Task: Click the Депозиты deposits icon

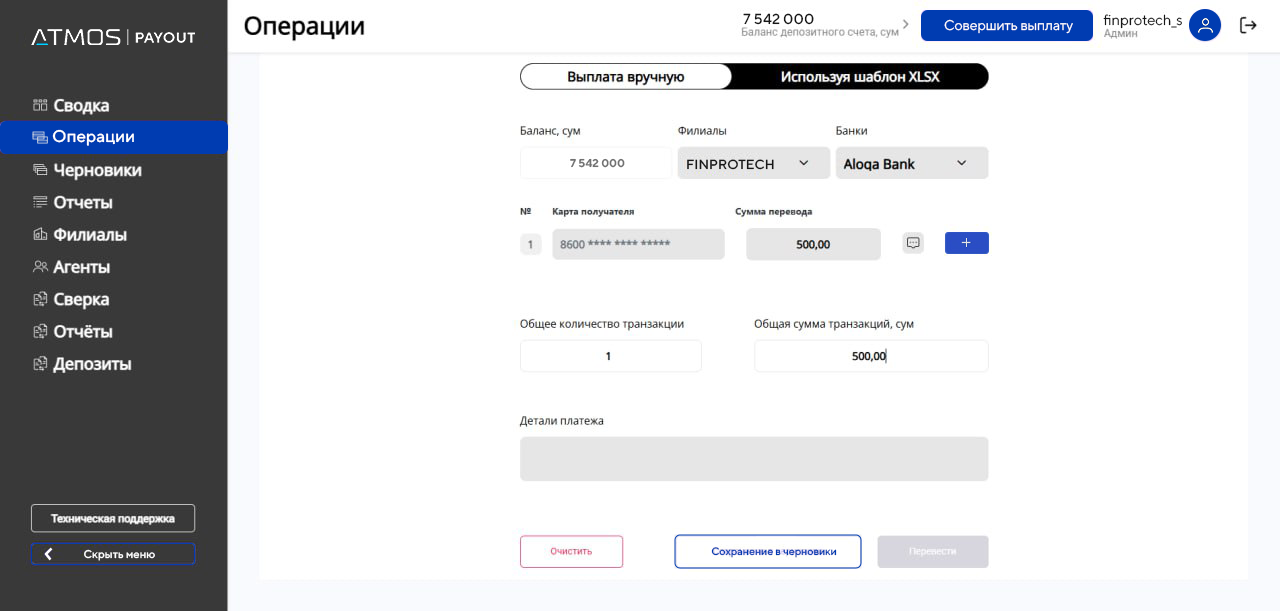Action: pyautogui.click(x=40, y=363)
